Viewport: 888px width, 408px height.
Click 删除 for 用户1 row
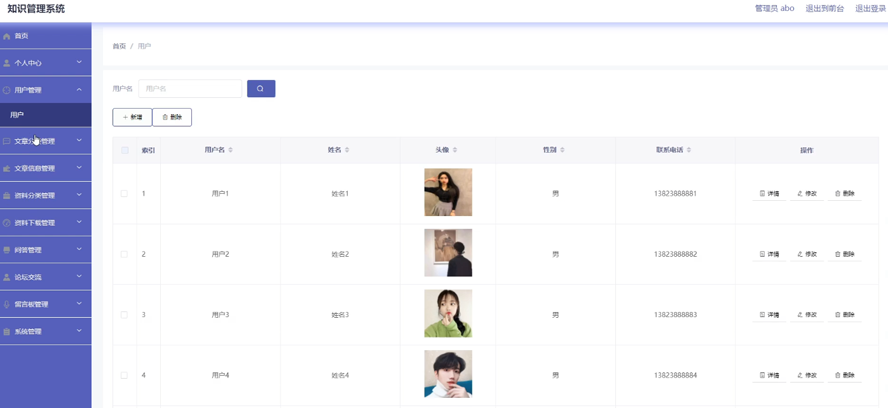(844, 194)
